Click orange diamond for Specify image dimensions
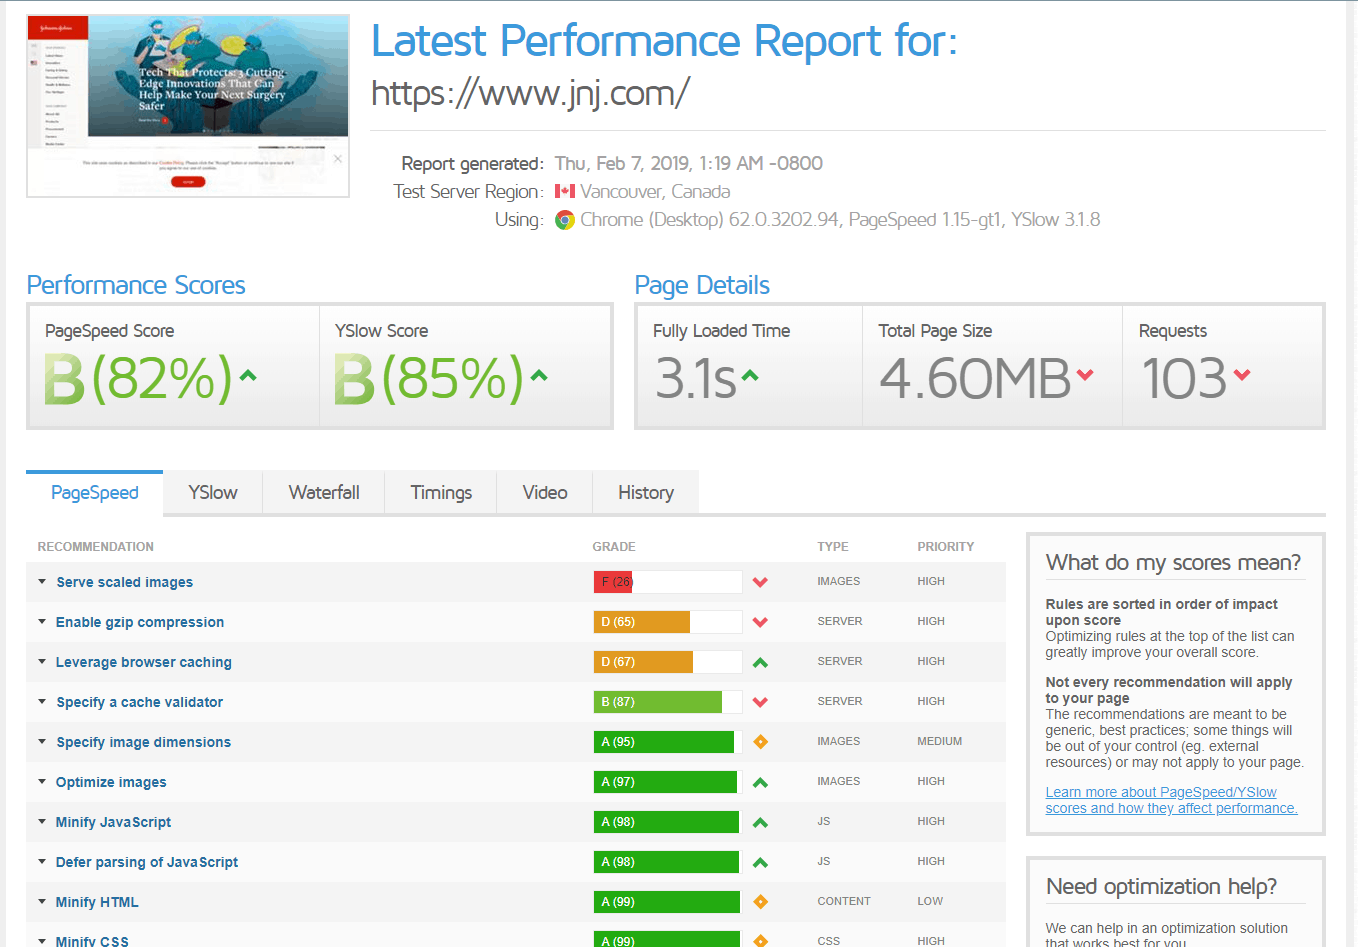1358x947 pixels. click(760, 742)
